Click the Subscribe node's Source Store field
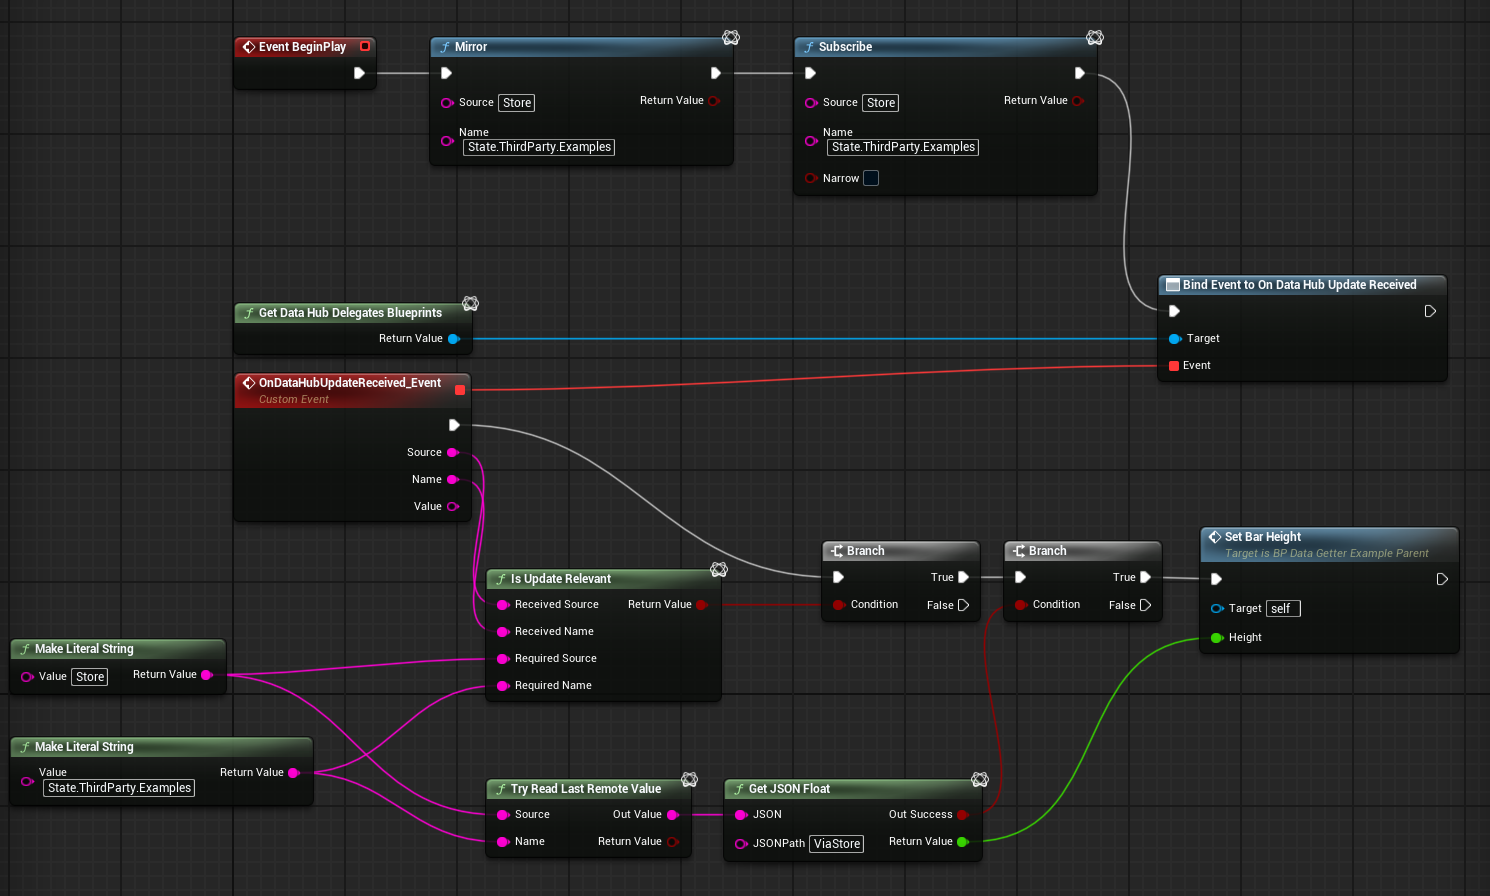The width and height of the screenshot is (1490, 896). (x=880, y=103)
